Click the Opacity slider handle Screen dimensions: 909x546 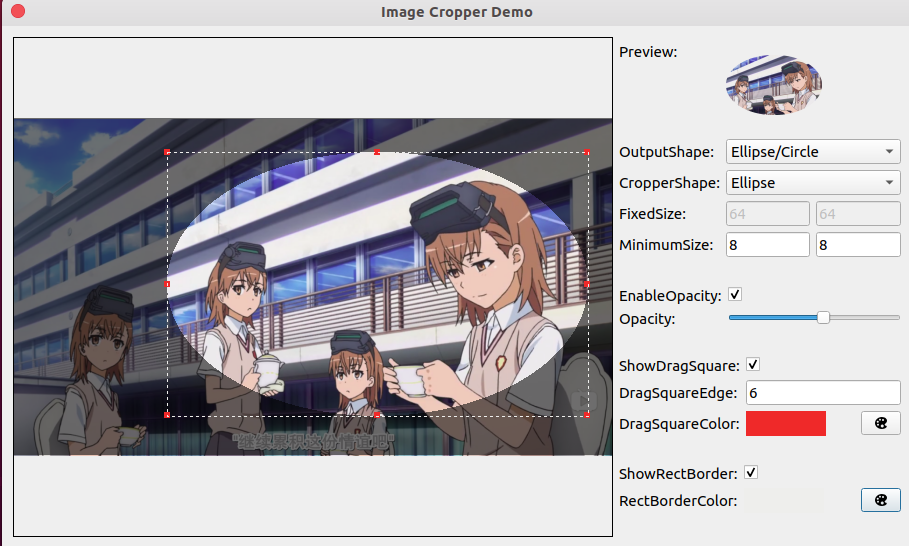point(823,318)
